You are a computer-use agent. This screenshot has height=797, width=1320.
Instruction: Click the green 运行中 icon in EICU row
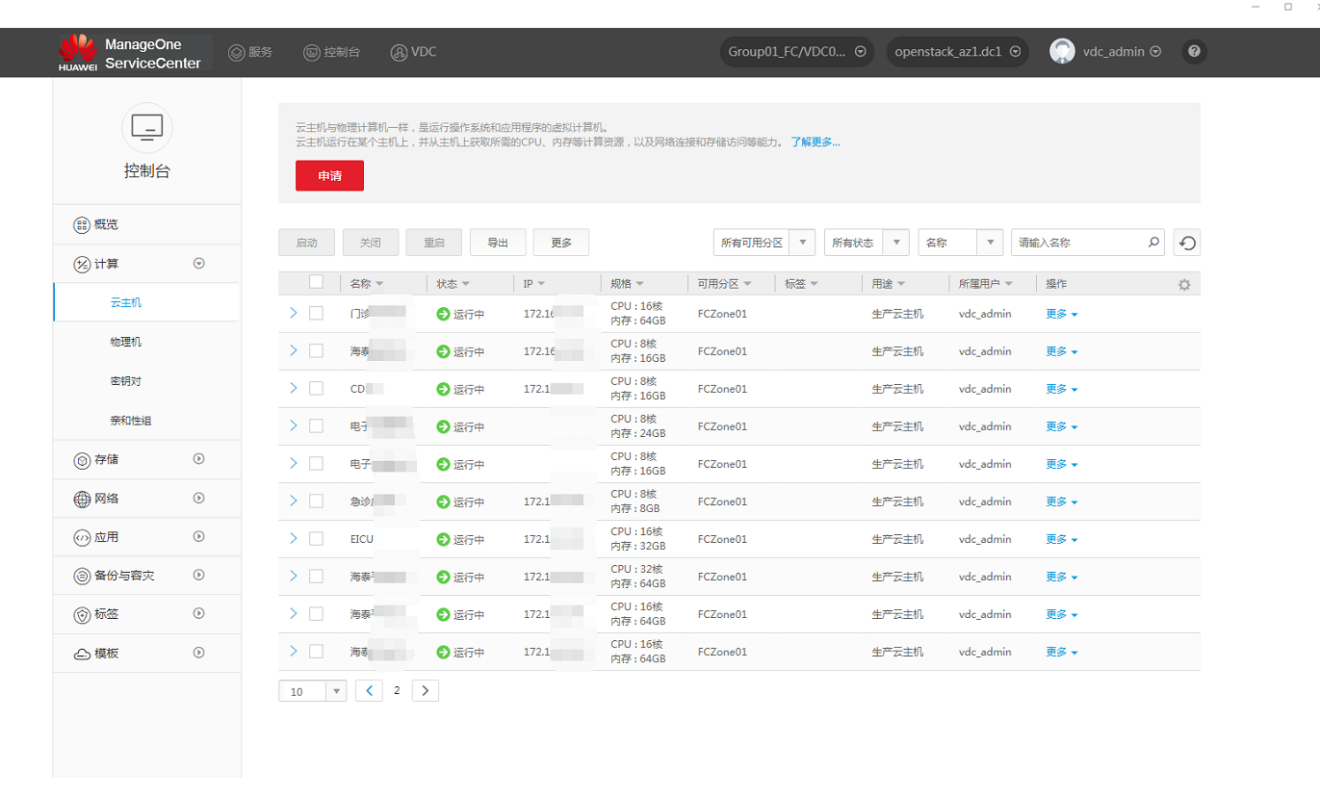(443, 540)
